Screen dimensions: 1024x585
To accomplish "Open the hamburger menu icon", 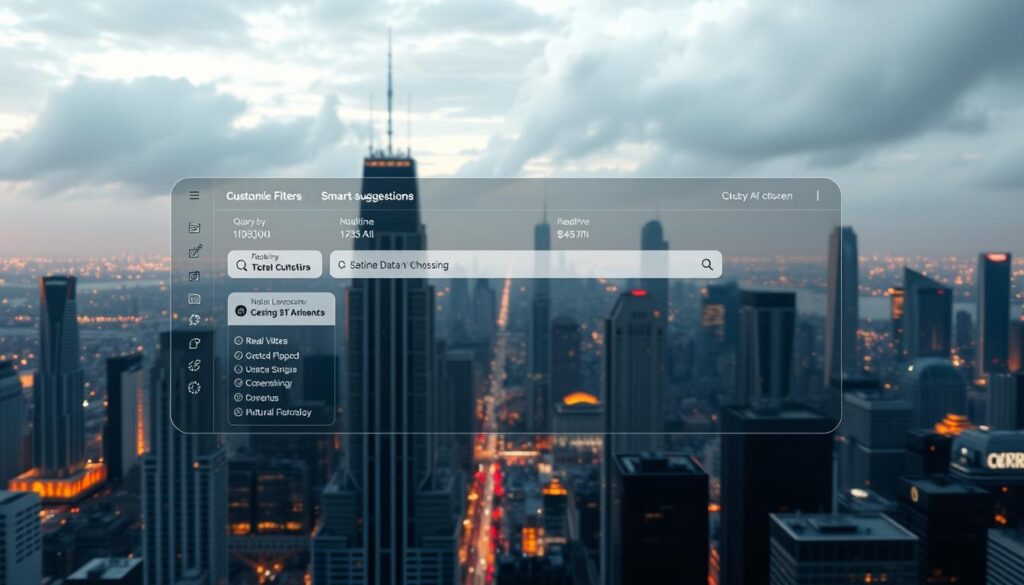I will point(194,196).
